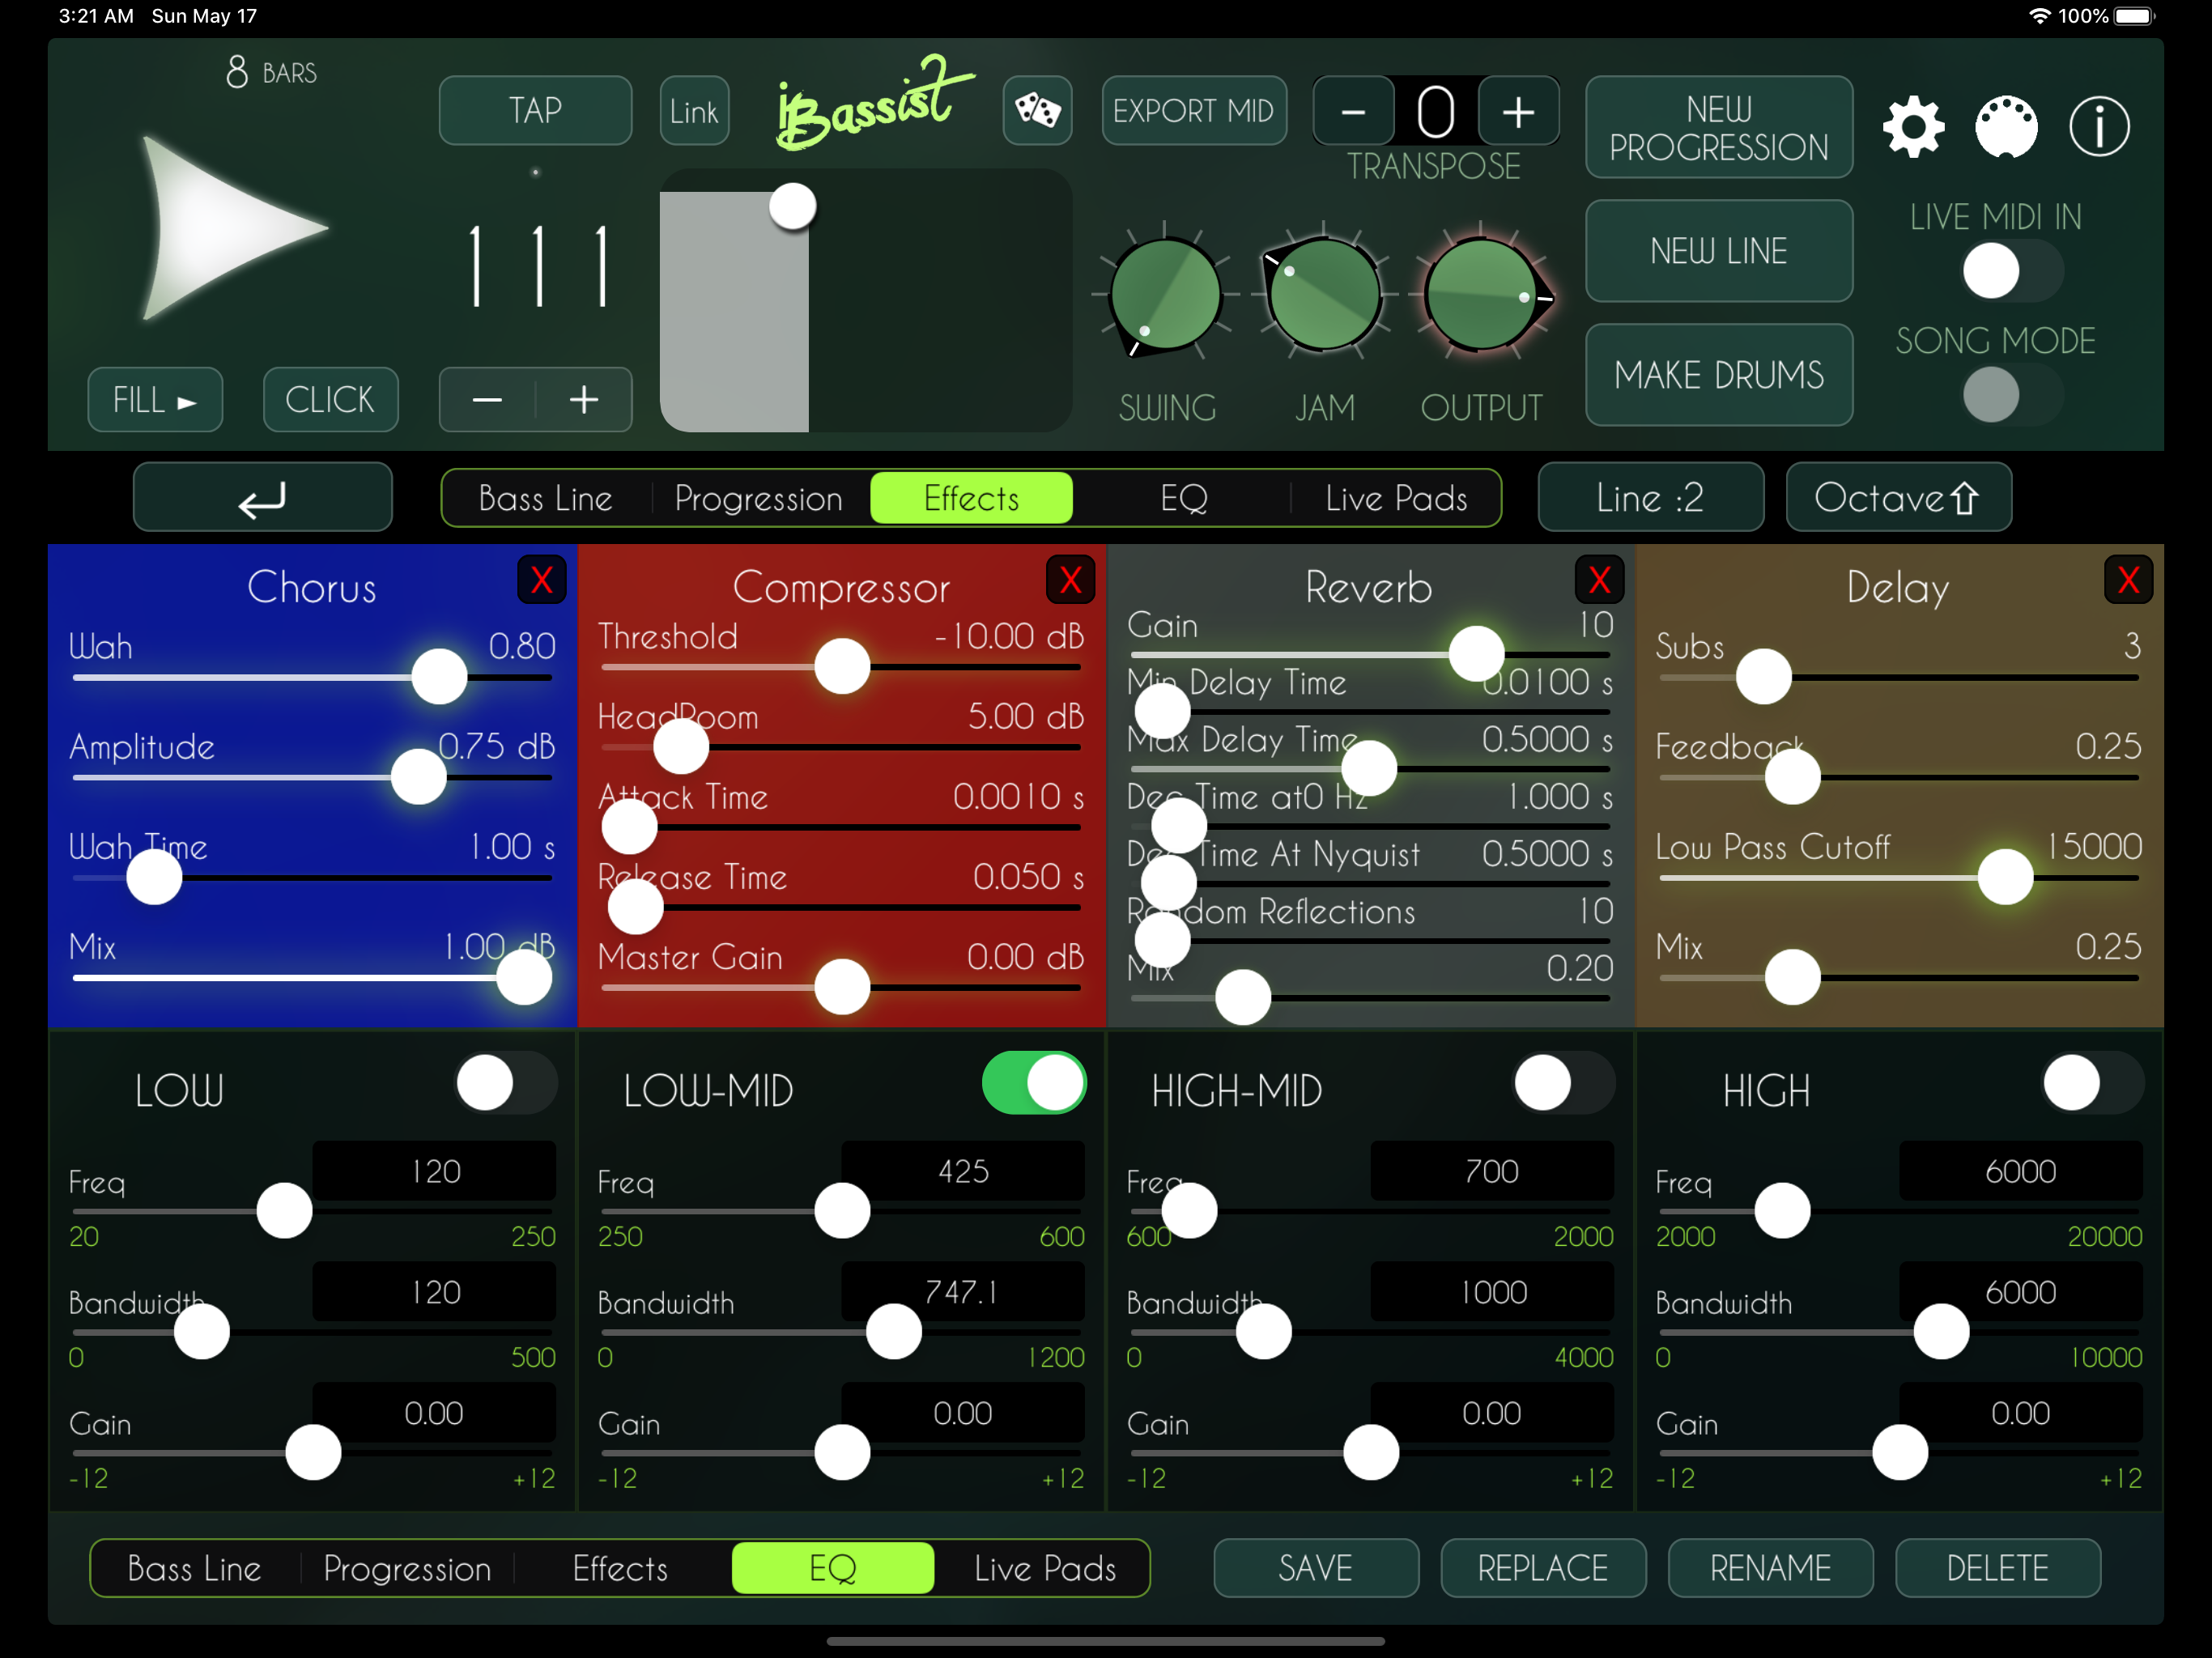
Task: Close the Reverb effect panel
Action: [x=1598, y=580]
